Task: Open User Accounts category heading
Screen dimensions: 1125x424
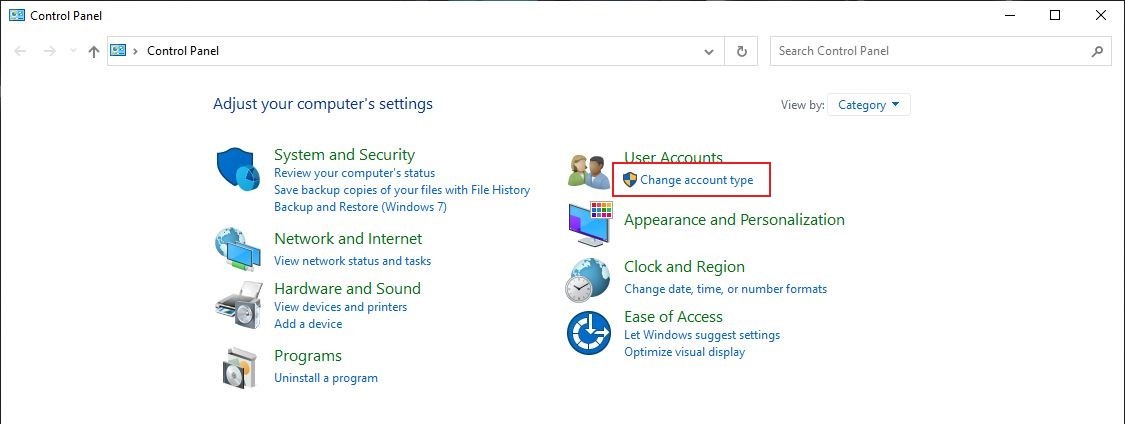Action: tap(673, 158)
